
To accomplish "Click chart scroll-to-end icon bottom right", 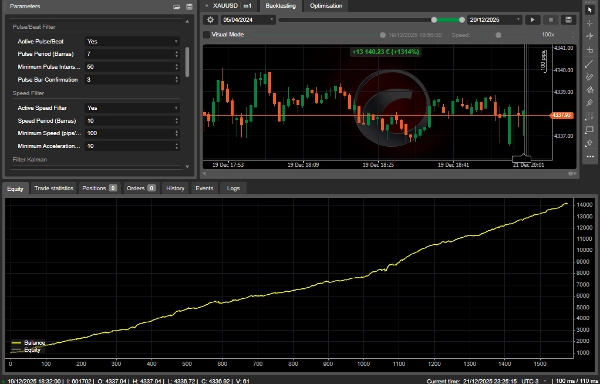I will tap(572, 174).
